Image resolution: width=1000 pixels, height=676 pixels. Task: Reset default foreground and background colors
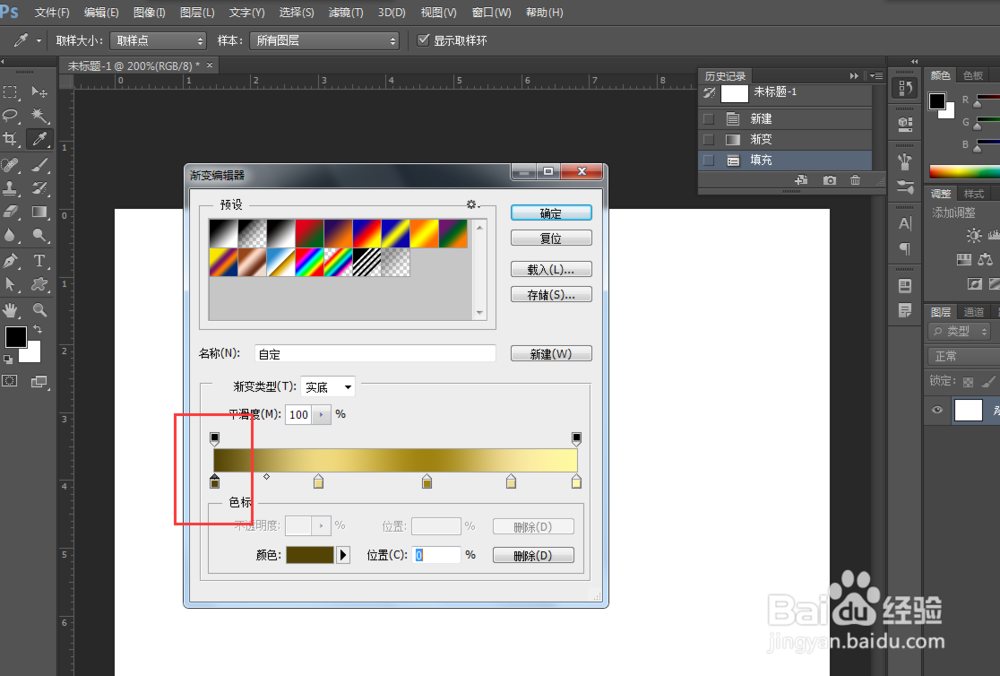coord(8,359)
